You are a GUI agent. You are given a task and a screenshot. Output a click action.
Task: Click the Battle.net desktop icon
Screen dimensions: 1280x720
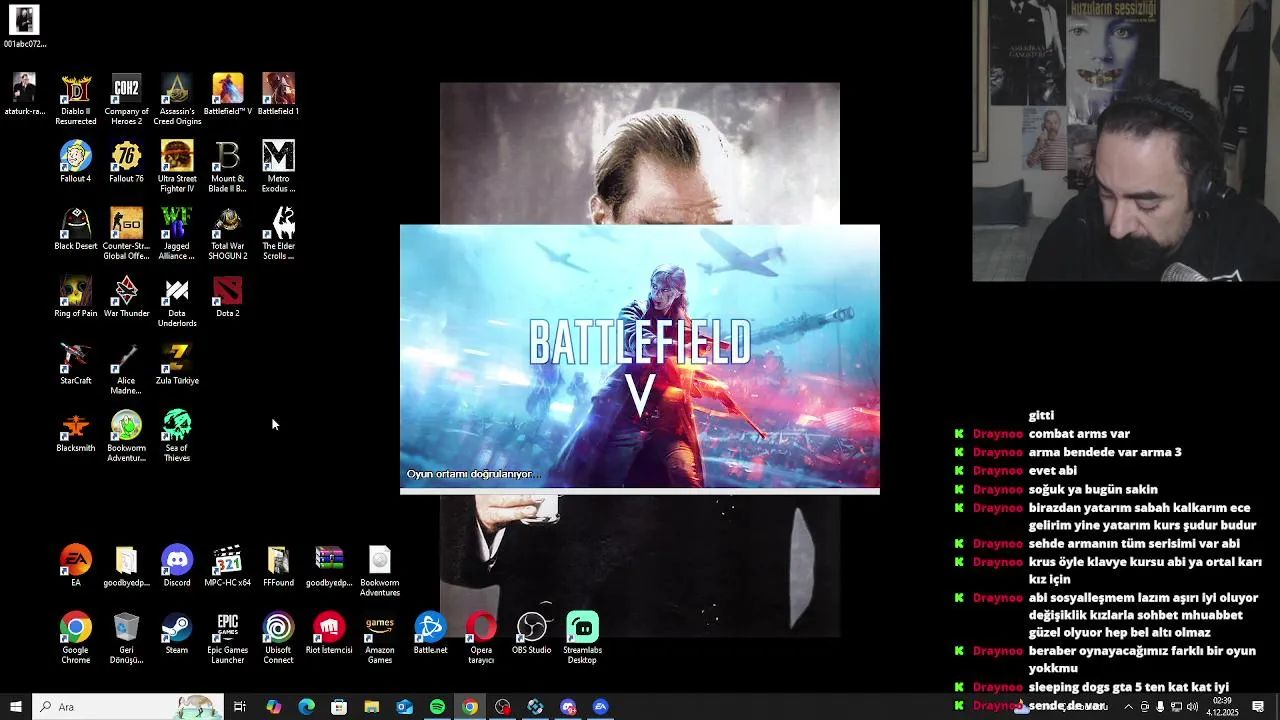[430, 632]
